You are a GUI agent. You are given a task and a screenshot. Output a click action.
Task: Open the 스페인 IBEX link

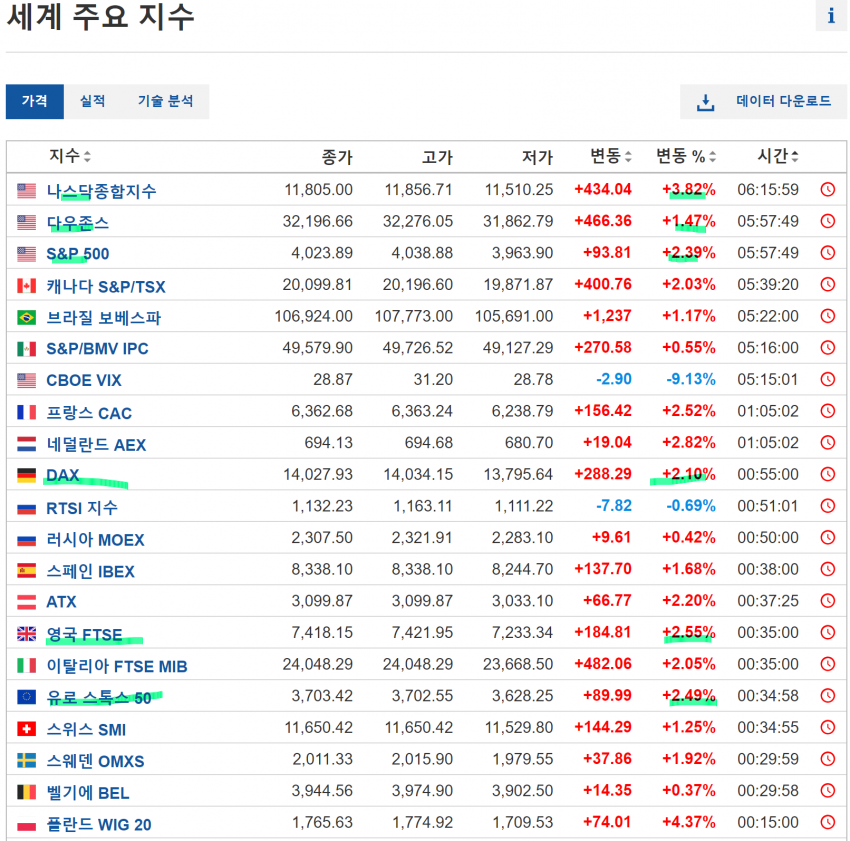91,571
